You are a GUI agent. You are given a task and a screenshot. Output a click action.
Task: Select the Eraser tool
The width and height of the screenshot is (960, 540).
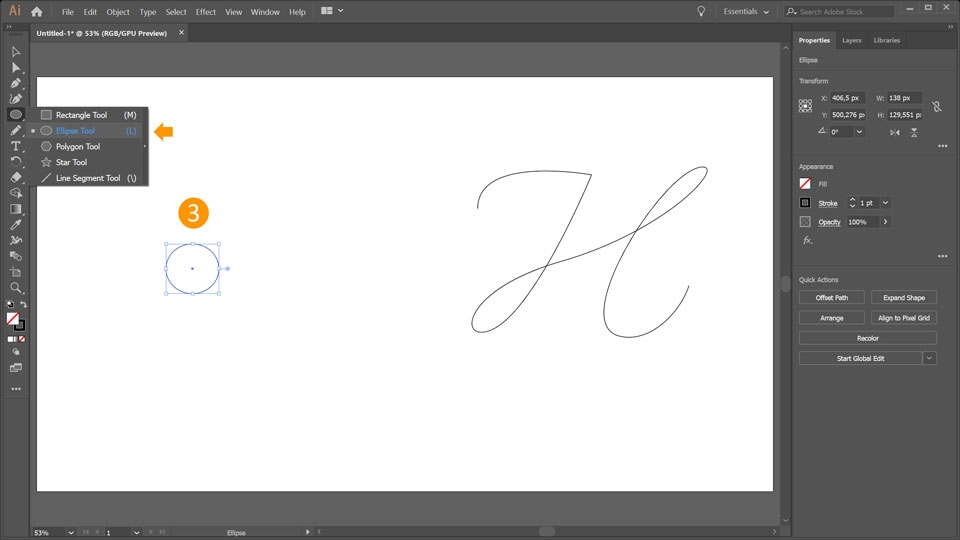click(x=16, y=178)
